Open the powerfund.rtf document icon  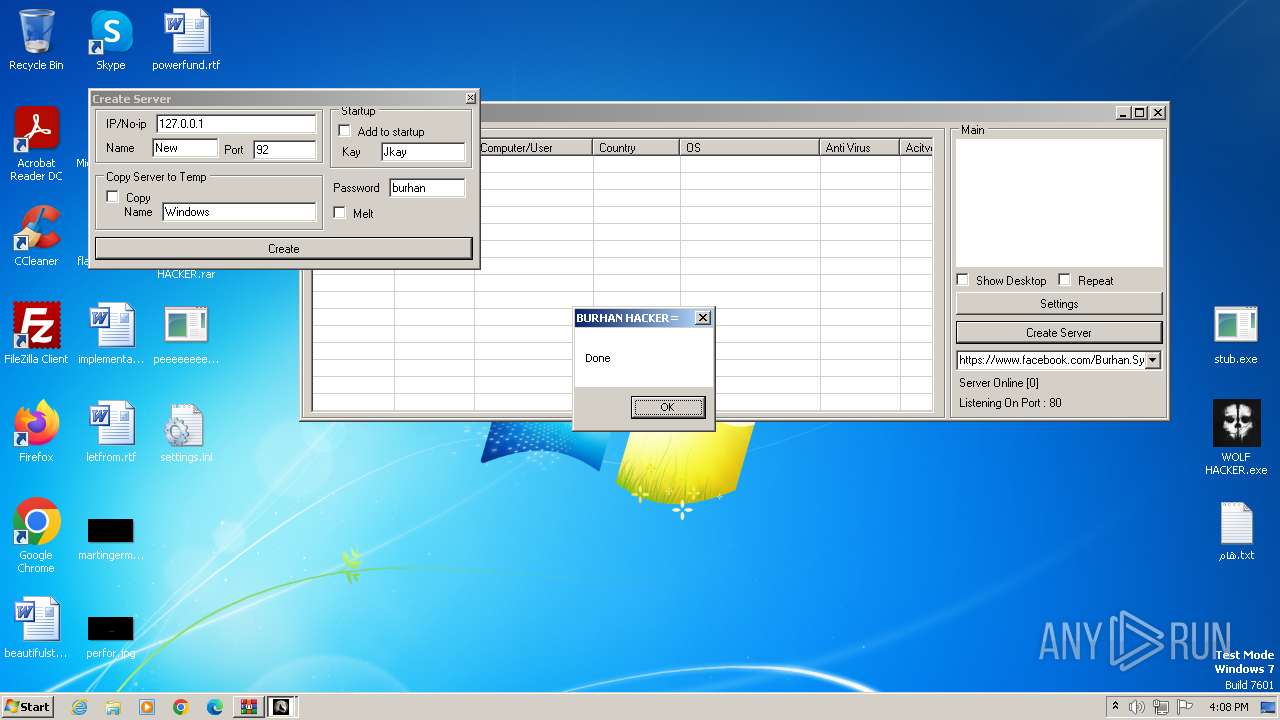186,40
